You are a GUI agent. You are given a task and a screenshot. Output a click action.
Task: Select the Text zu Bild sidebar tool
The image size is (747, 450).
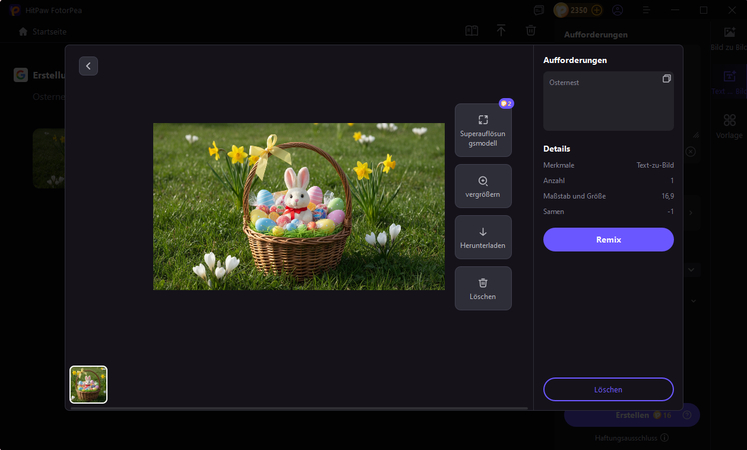pyautogui.click(x=729, y=82)
